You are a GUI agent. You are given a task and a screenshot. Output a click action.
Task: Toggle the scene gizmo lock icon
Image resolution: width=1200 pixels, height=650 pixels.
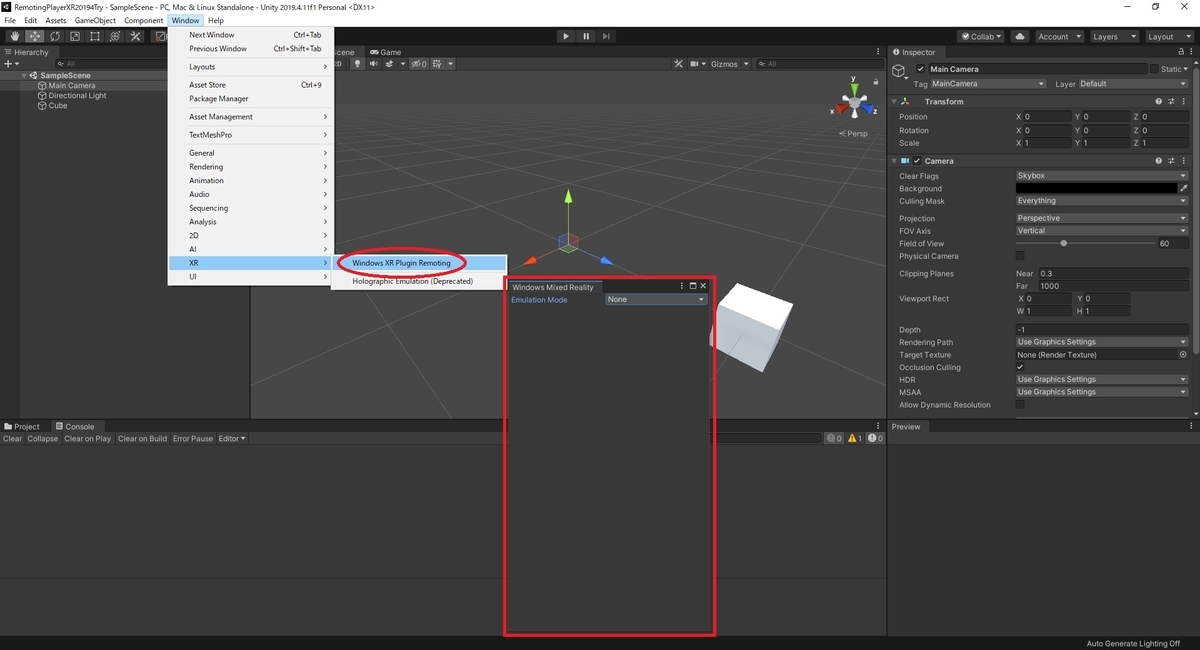tap(877, 82)
